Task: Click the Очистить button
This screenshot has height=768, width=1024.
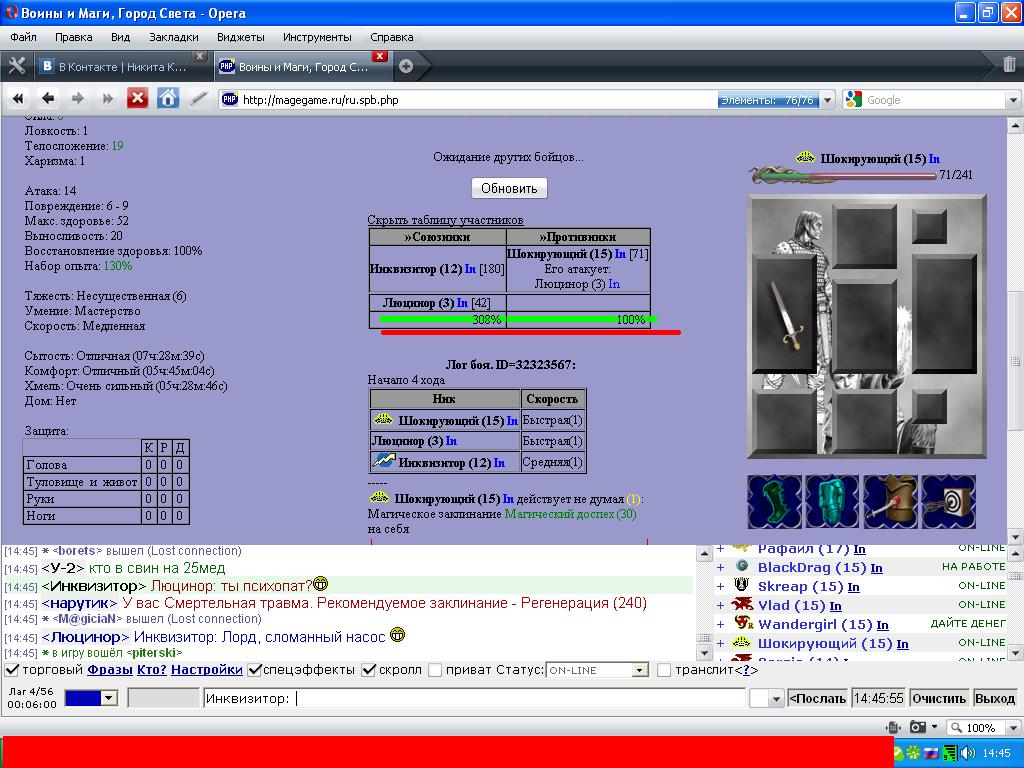Action: [x=939, y=698]
